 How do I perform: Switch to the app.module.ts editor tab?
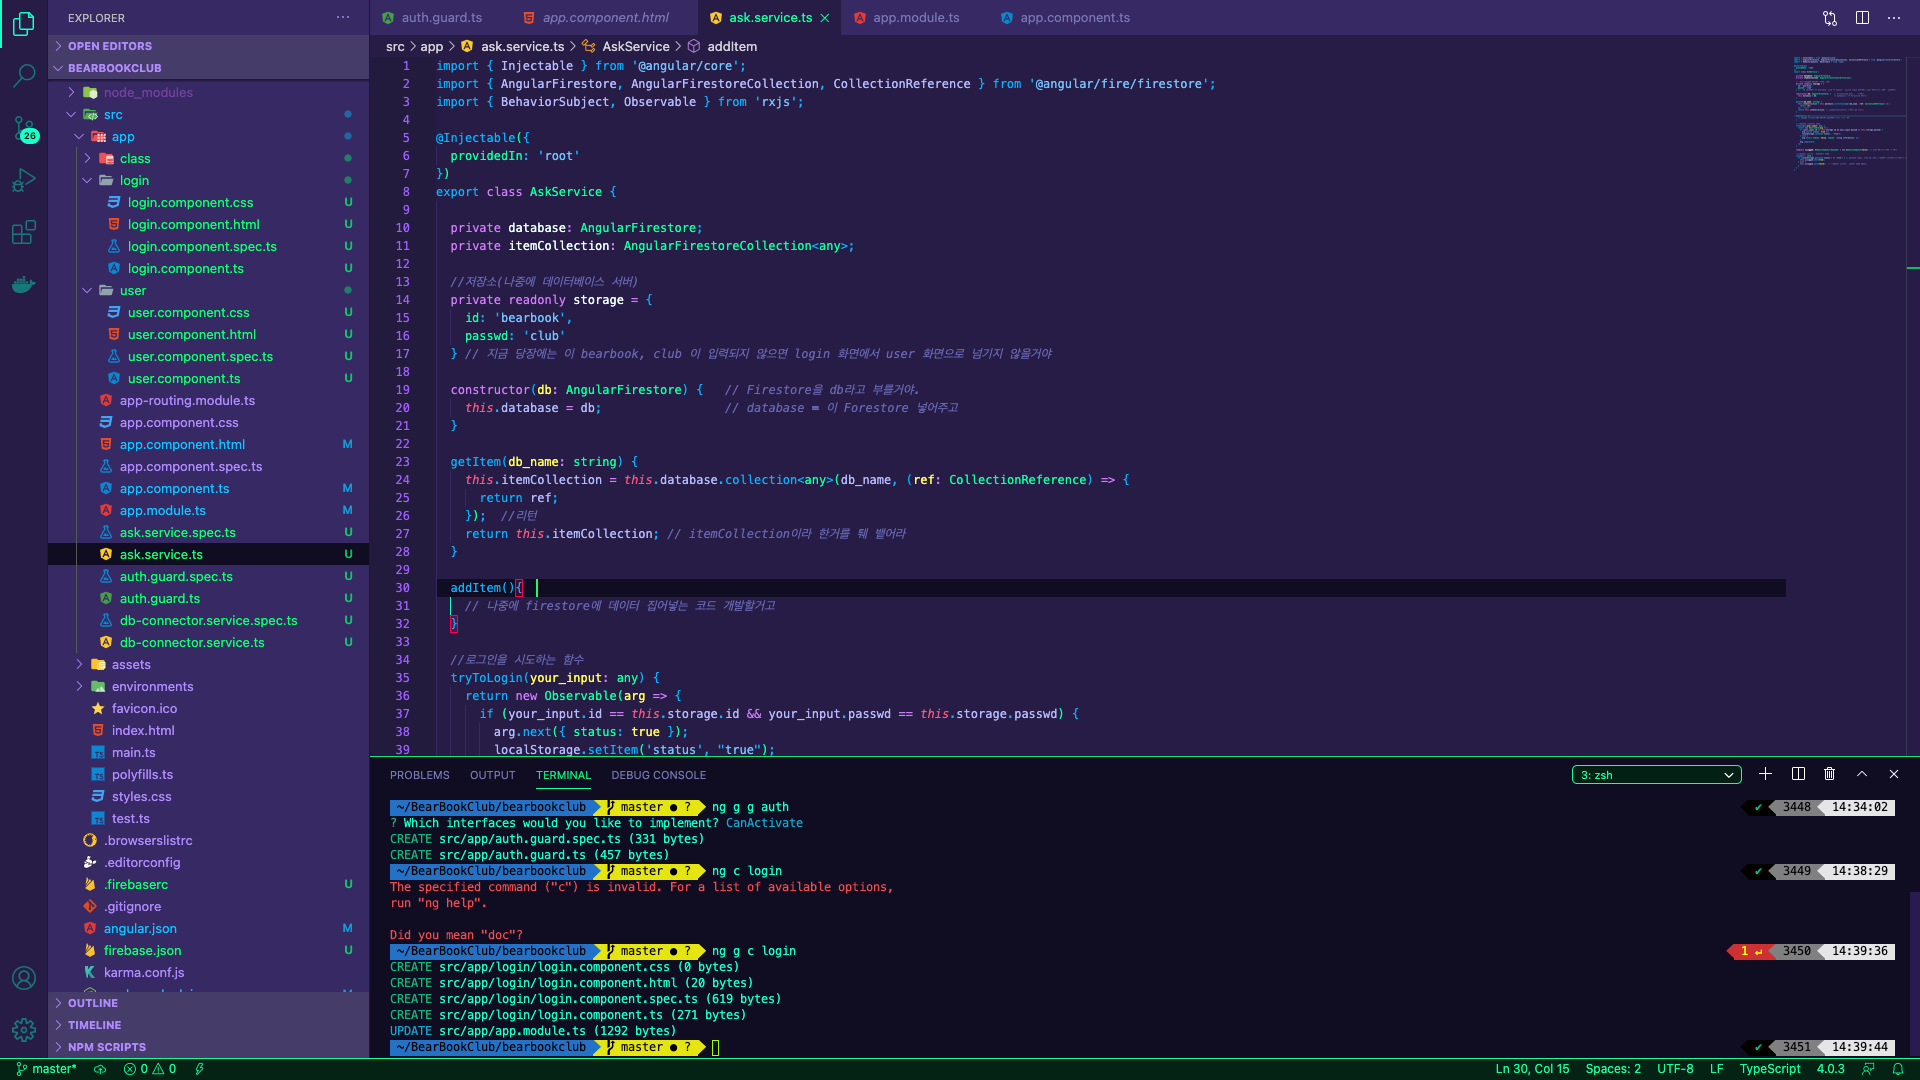915,18
